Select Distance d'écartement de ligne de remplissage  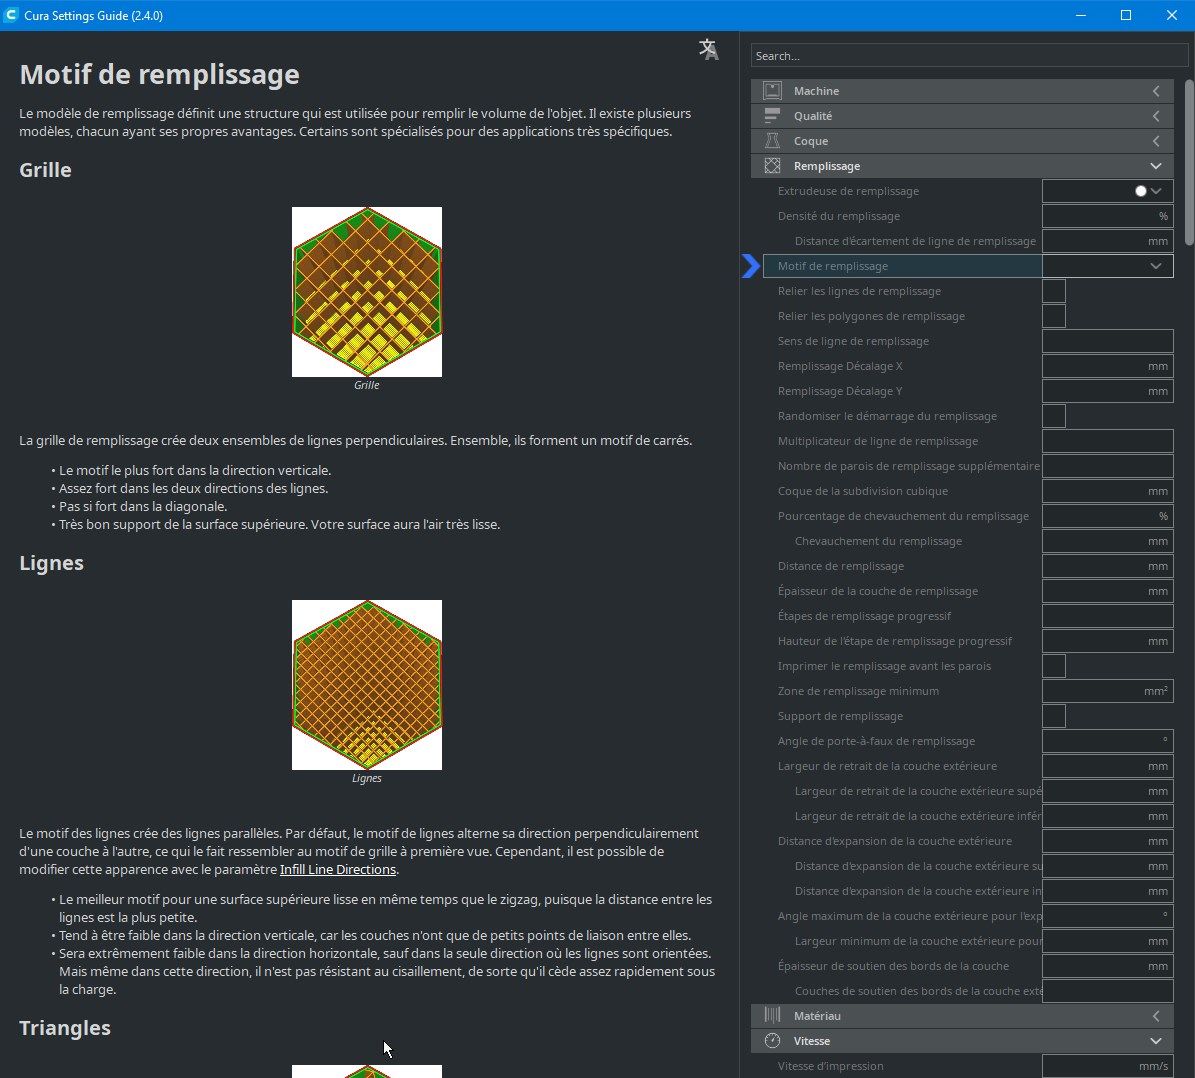(x=915, y=241)
